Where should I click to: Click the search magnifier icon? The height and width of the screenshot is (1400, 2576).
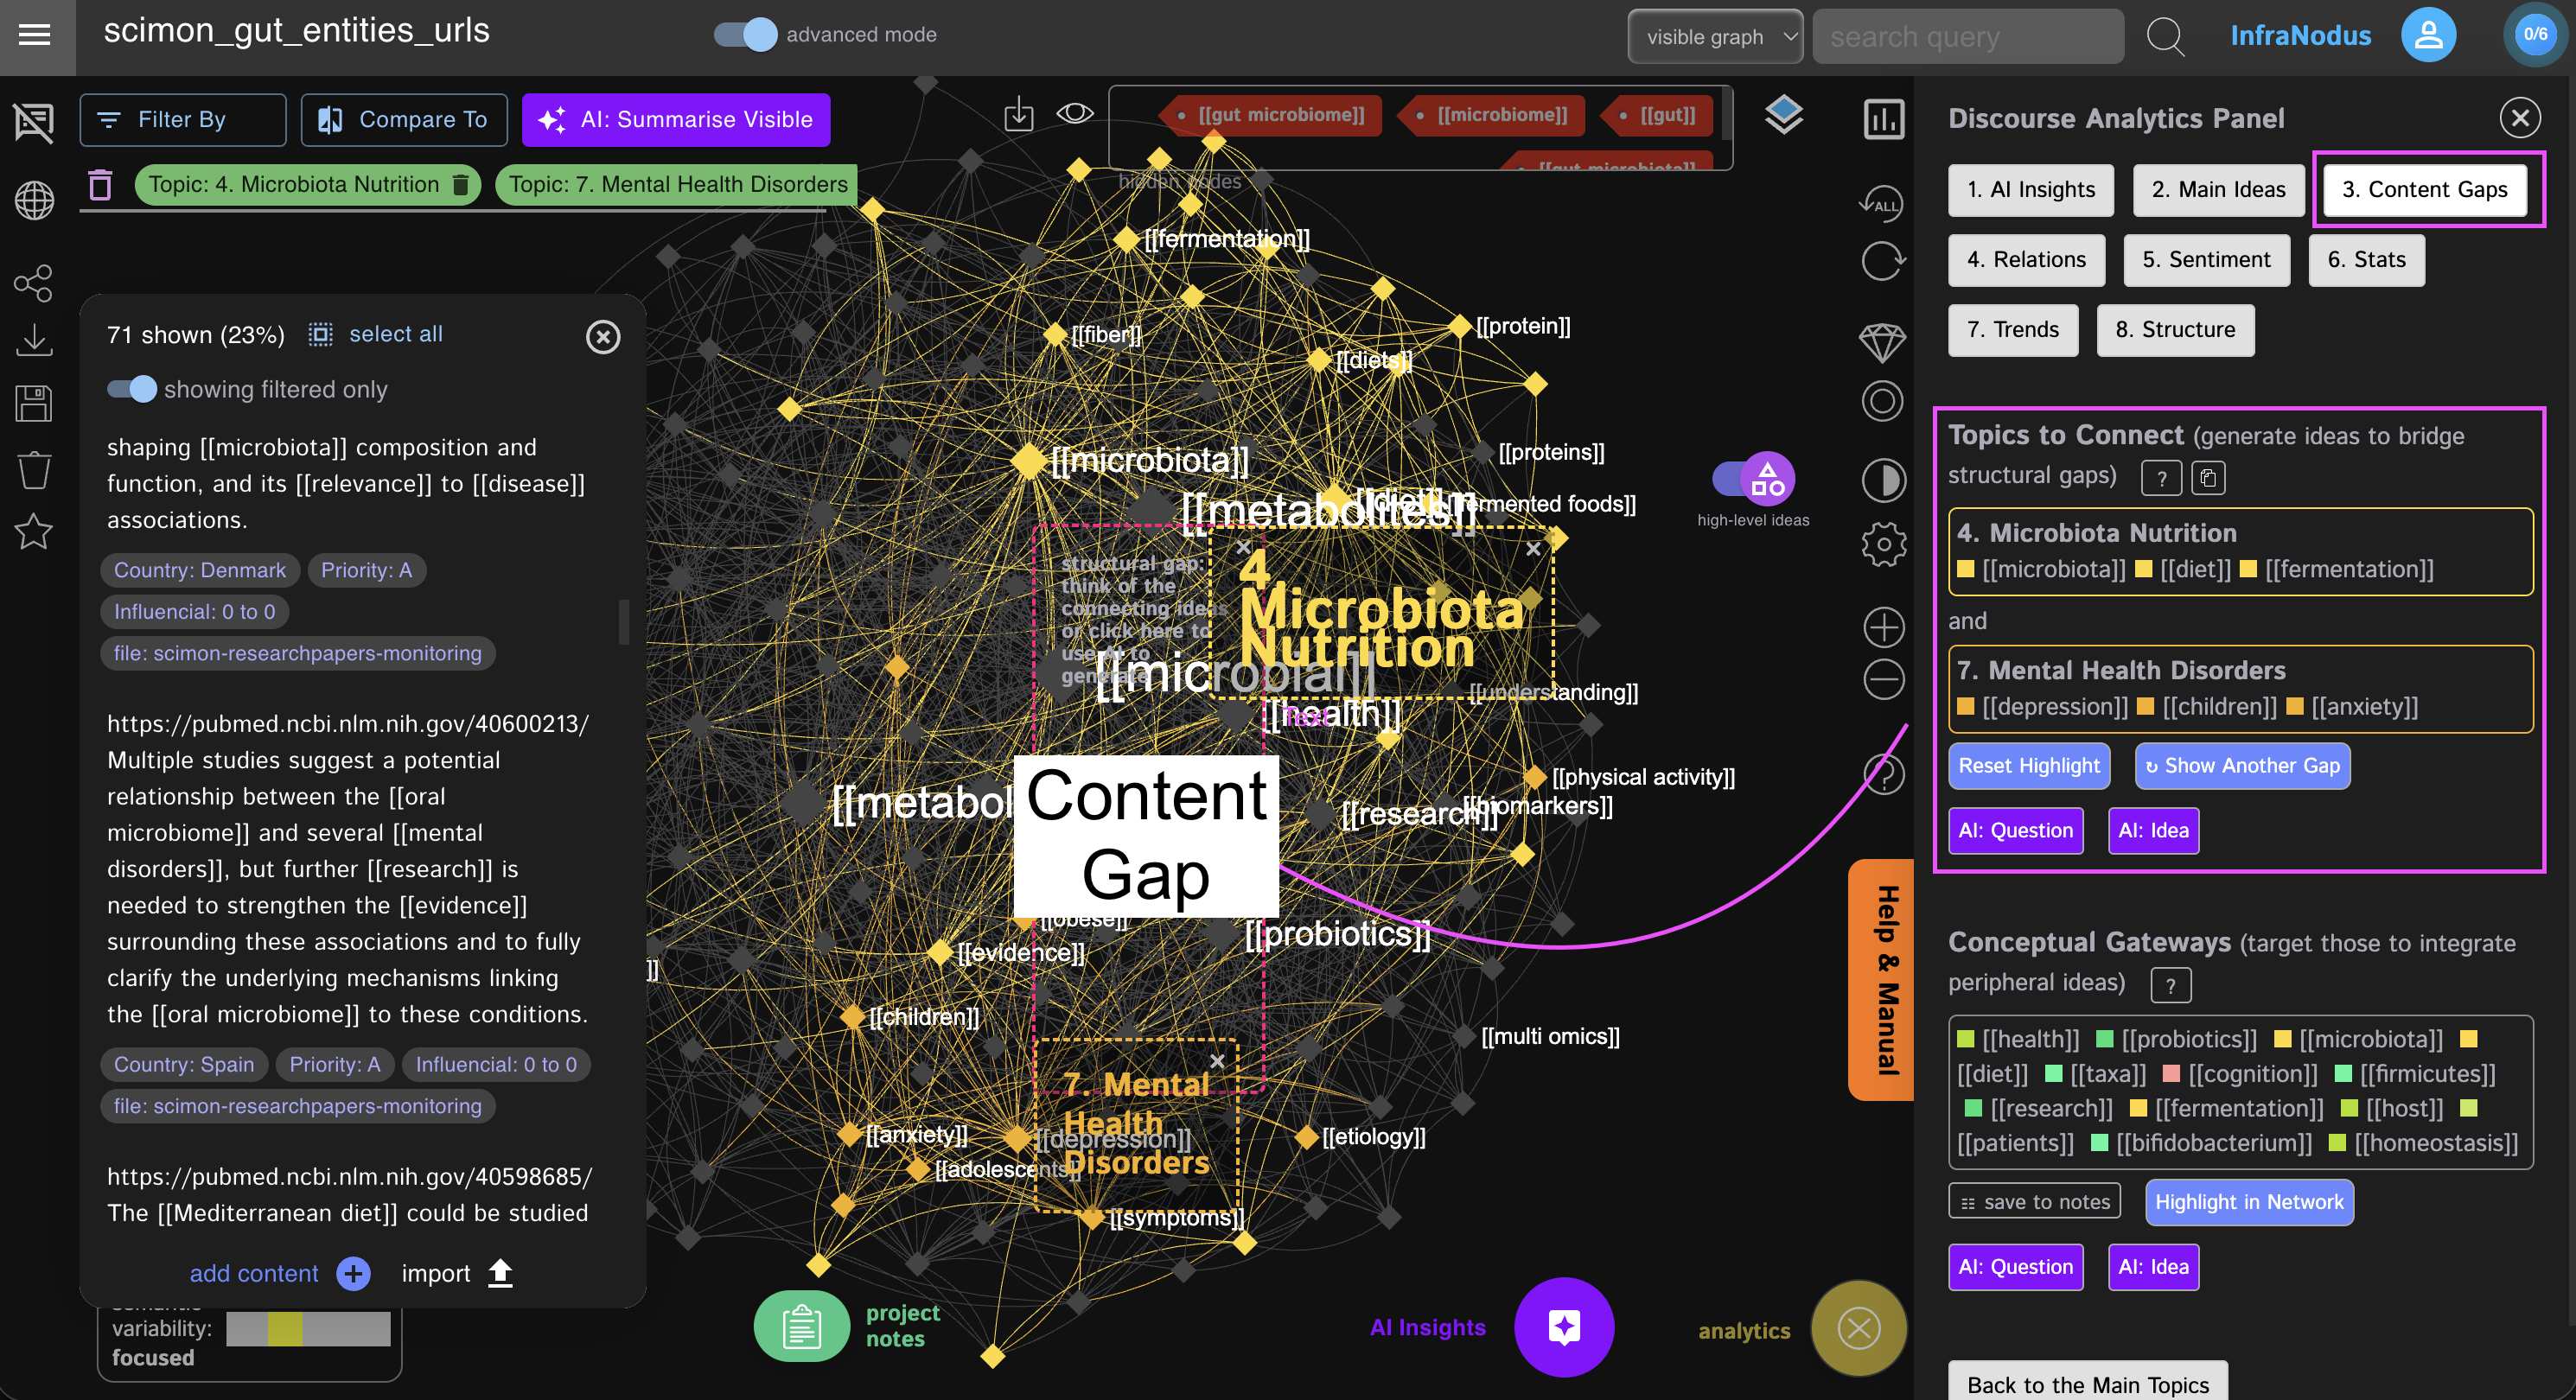[2165, 36]
